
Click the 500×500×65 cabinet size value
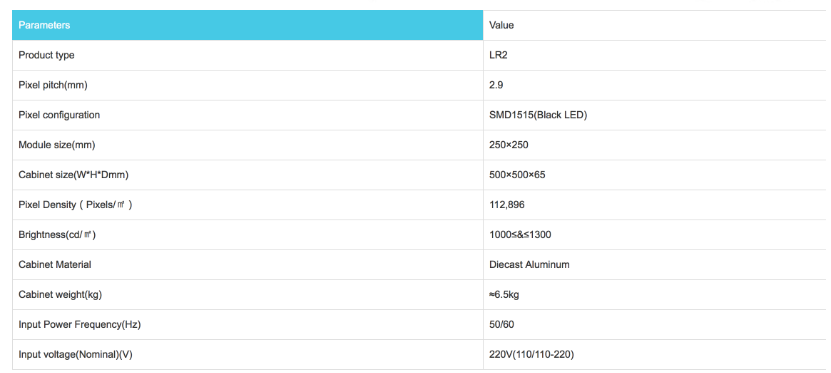(x=517, y=175)
